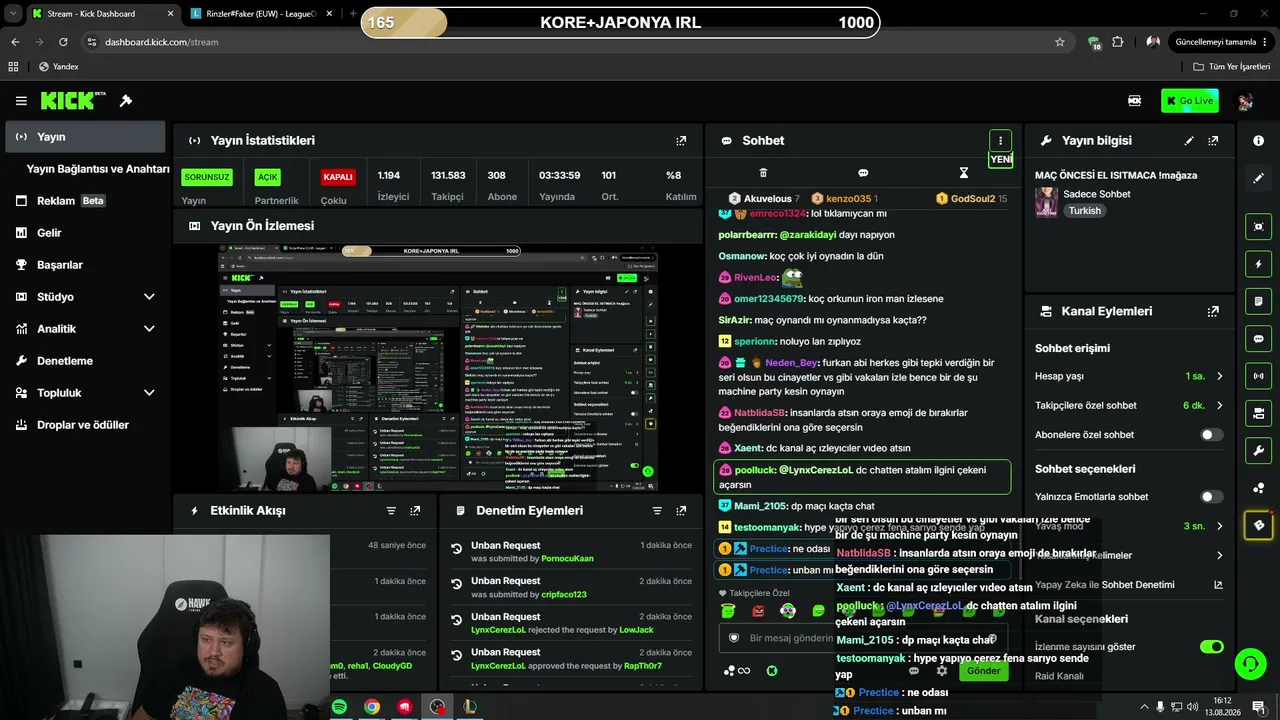Viewport: 1280px width, 720px height.
Task: Click the moderator hammer icon next to Kick logo
Action: click(x=126, y=101)
